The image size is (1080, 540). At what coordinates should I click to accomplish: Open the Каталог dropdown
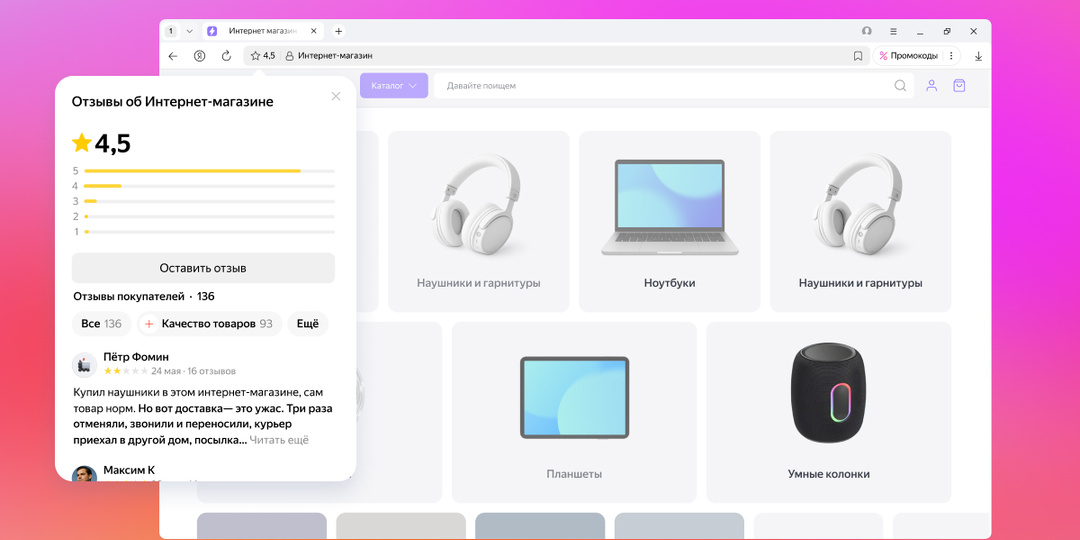tap(394, 85)
